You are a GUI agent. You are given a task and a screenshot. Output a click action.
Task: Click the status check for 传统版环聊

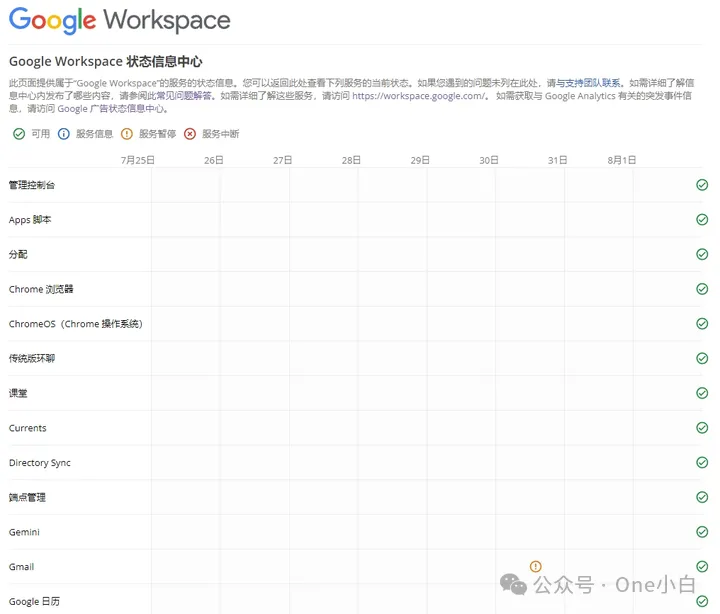(x=702, y=358)
